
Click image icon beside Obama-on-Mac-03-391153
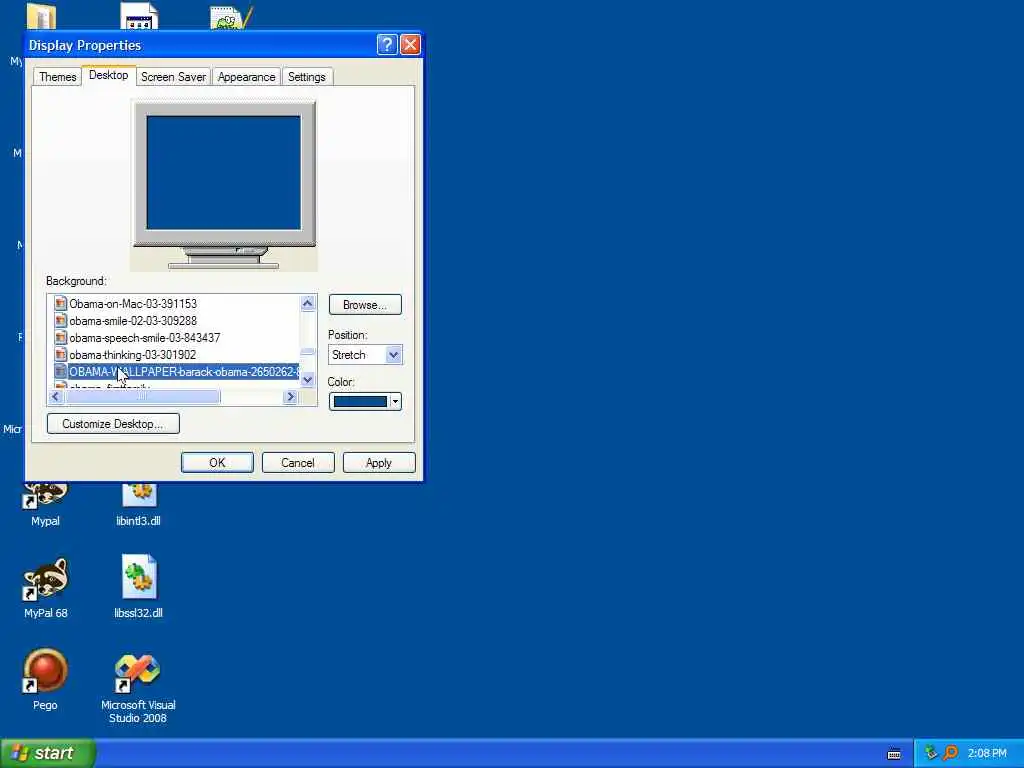pyautogui.click(x=61, y=303)
